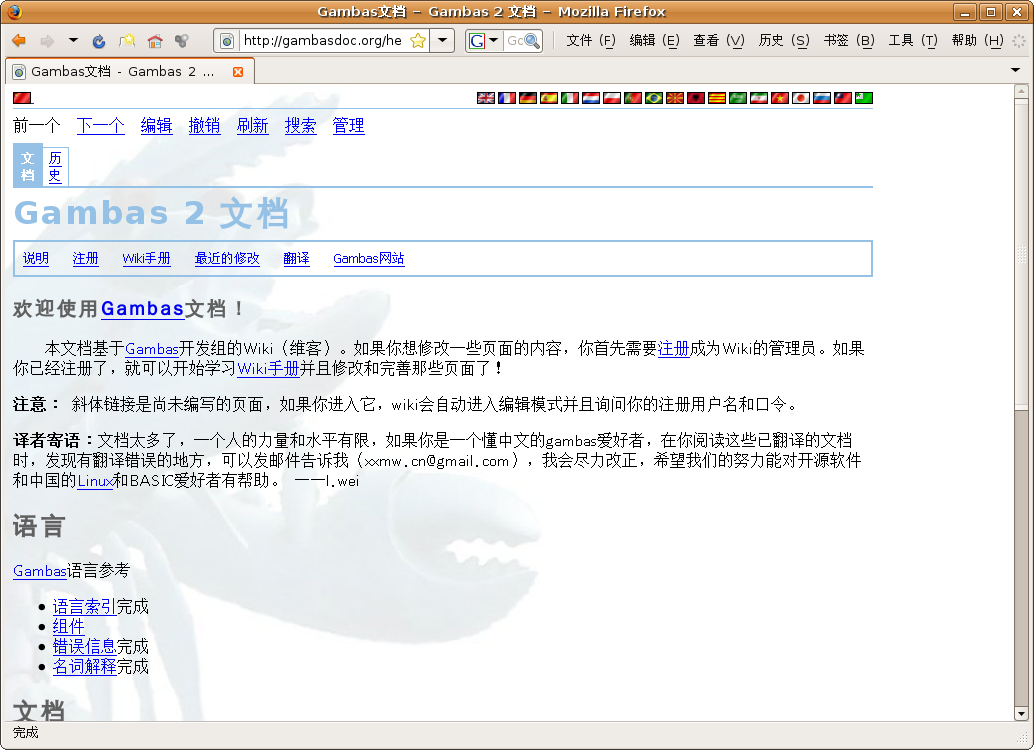Switch language with the Portuguese flag
The height and width of the screenshot is (750, 1034).
coord(632,98)
